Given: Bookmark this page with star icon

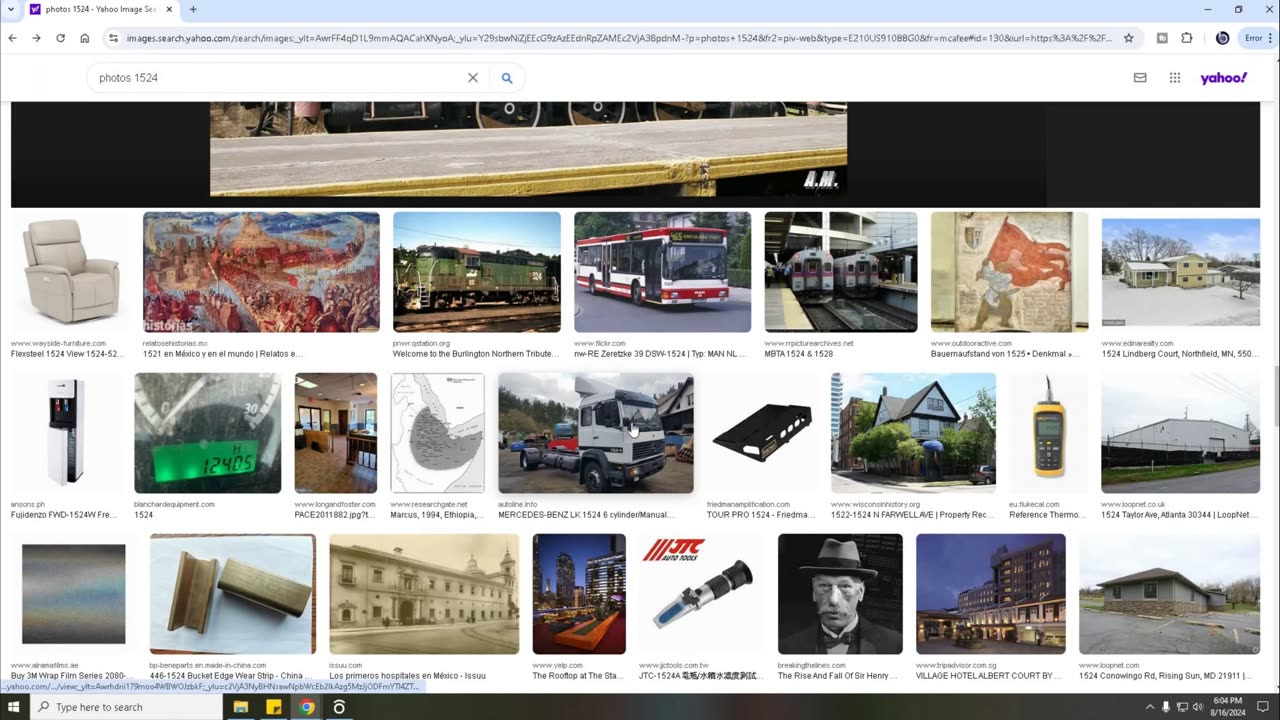Looking at the screenshot, I should click(x=1129, y=38).
